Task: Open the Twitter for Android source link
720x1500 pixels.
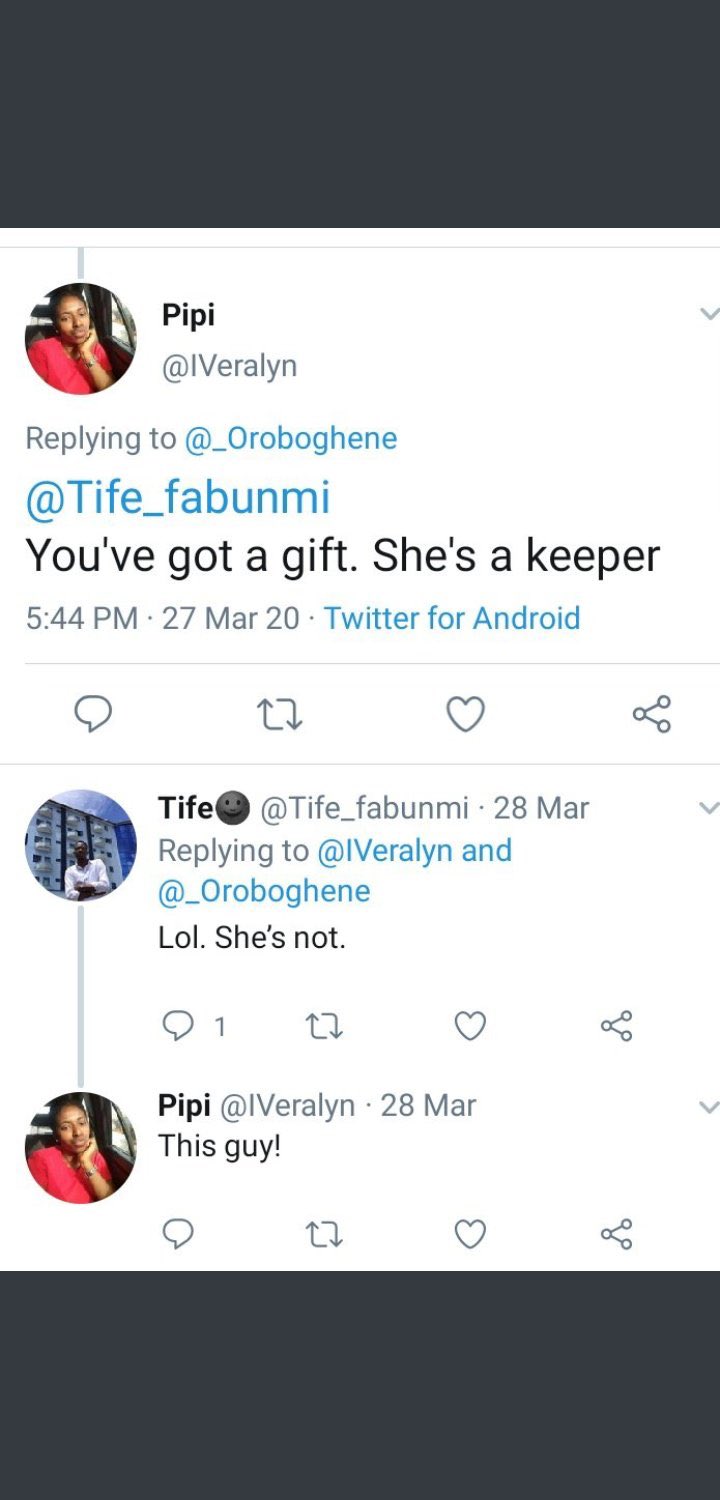Action: tap(452, 618)
